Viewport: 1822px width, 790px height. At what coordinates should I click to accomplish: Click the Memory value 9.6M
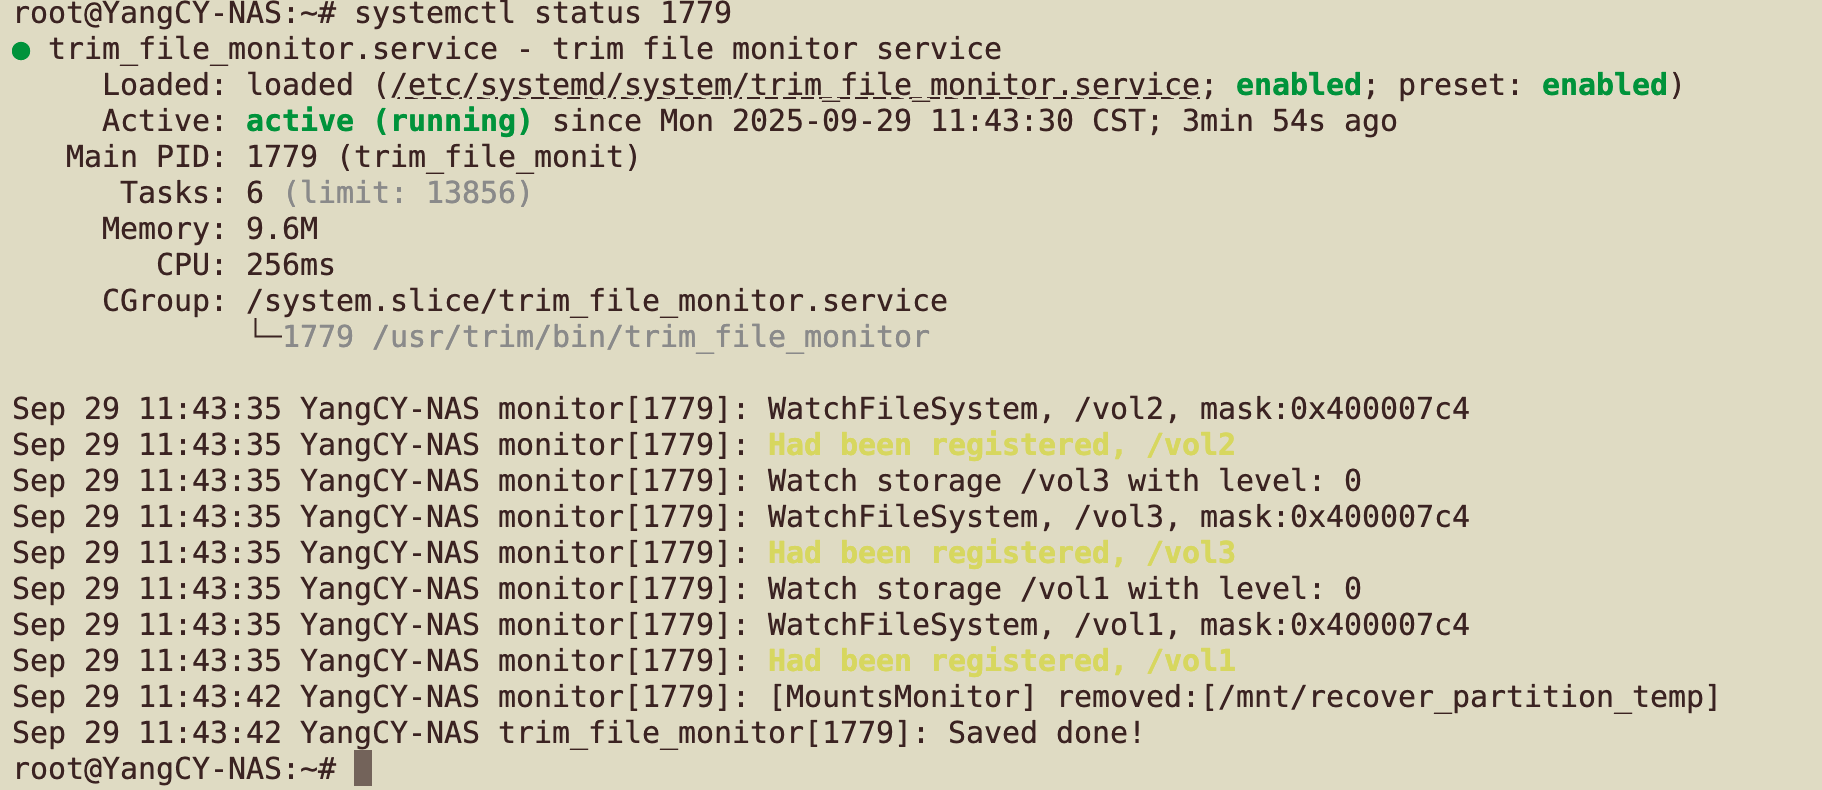click(x=282, y=229)
